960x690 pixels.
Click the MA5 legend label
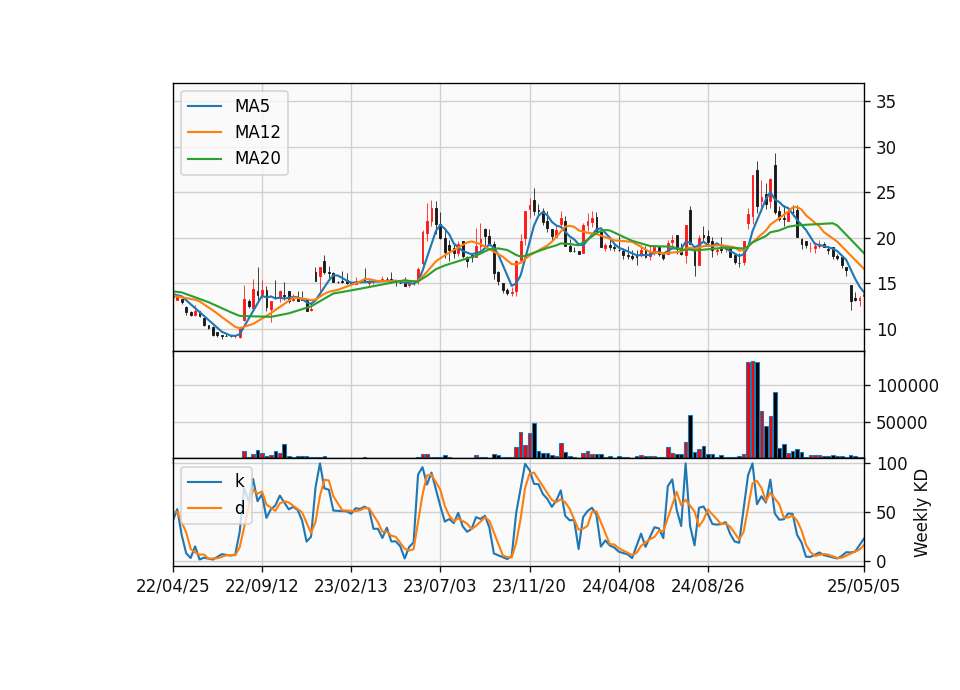pos(252,106)
